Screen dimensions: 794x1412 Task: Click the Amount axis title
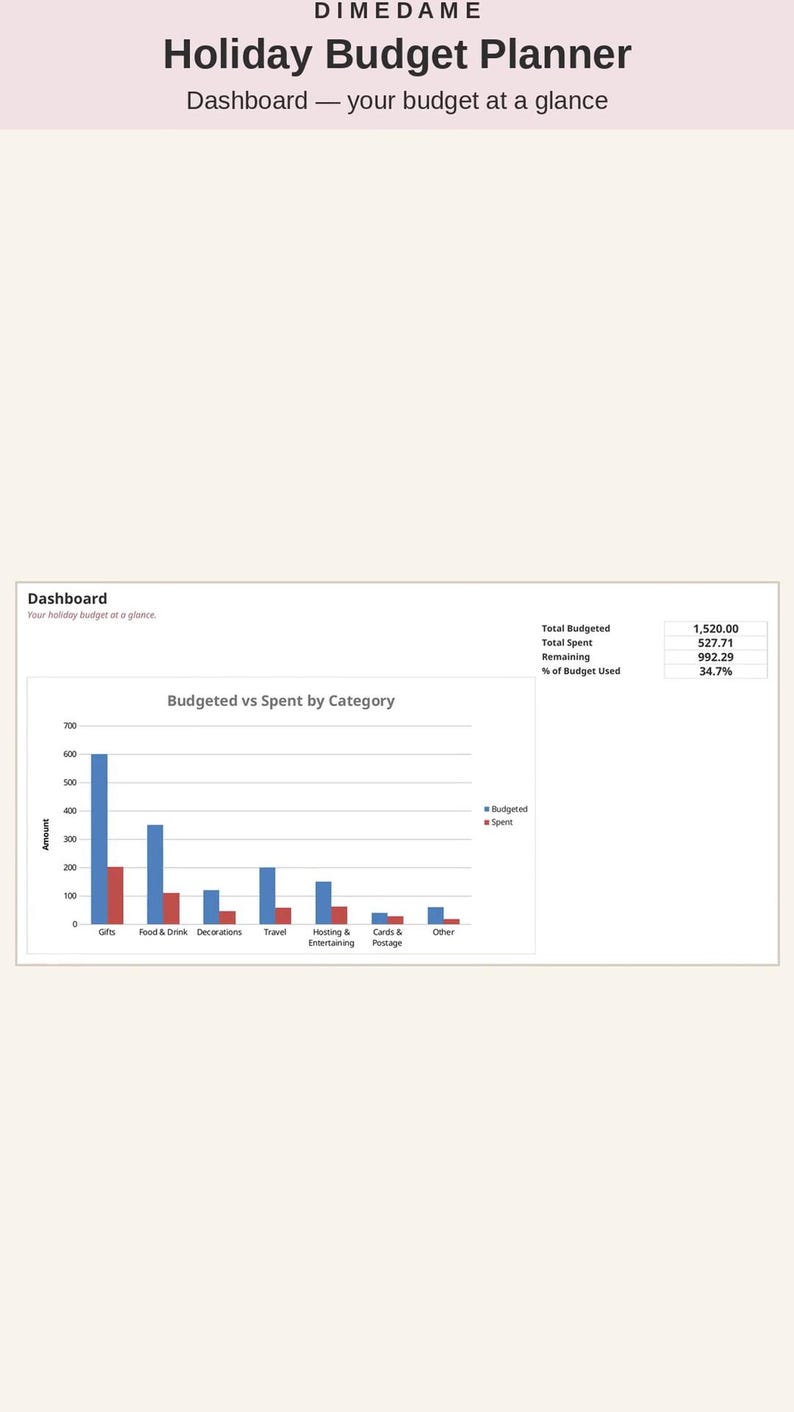coord(46,834)
